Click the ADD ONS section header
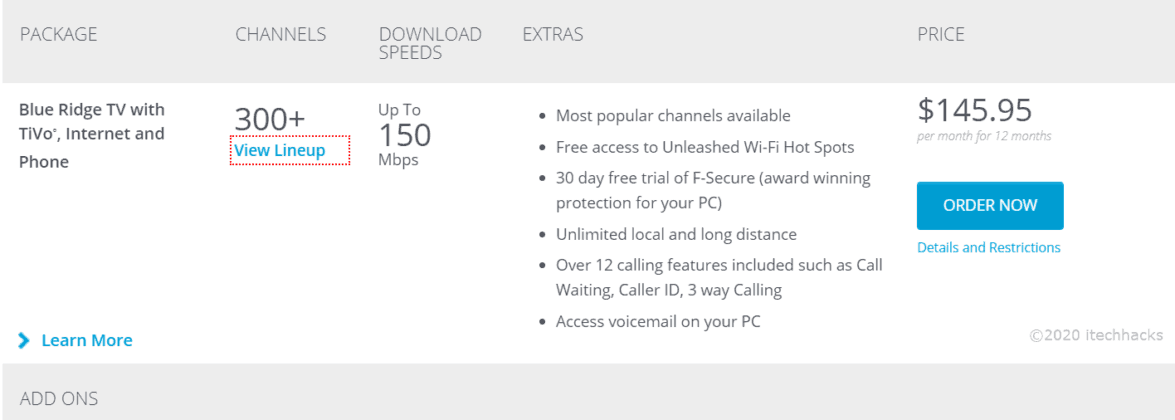The width and height of the screenshot is (1175, 420). pyautogui.click(x=59, y=399)
